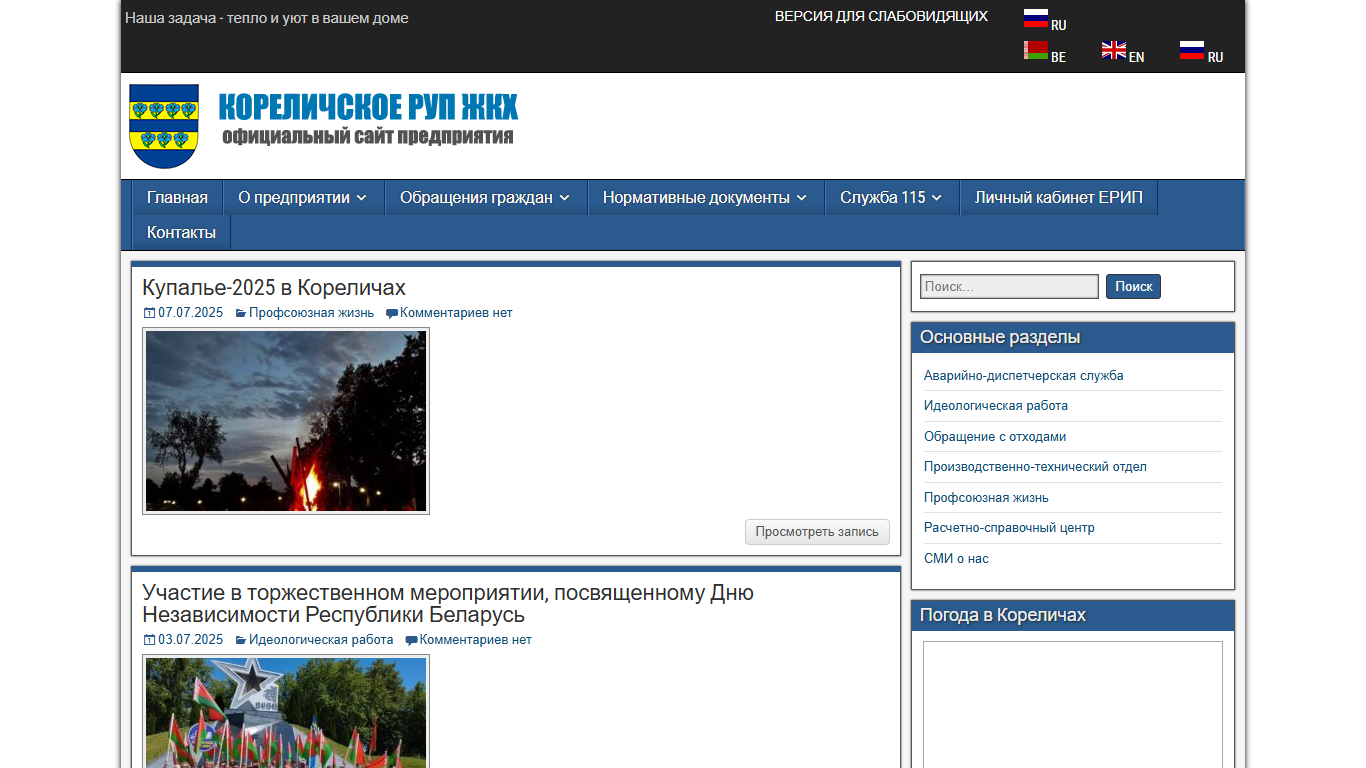
Task: Open Идеологическая работа category under the second post
Action: (321, 640)
